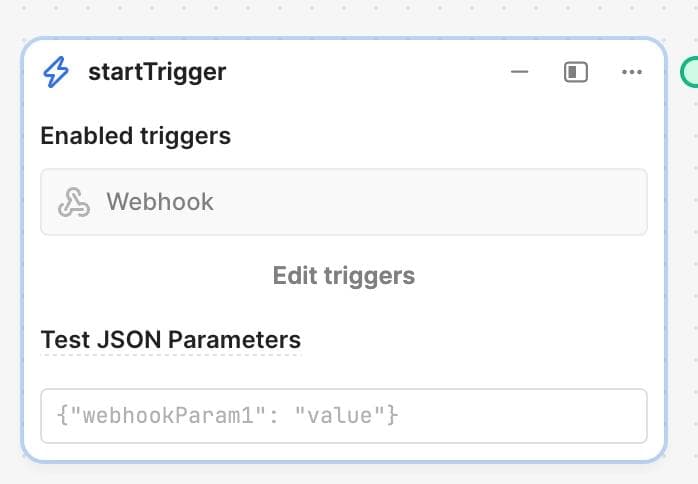Open the three-dot more options menu
Viewport: 698px width, 484px height.
(632, 72)
